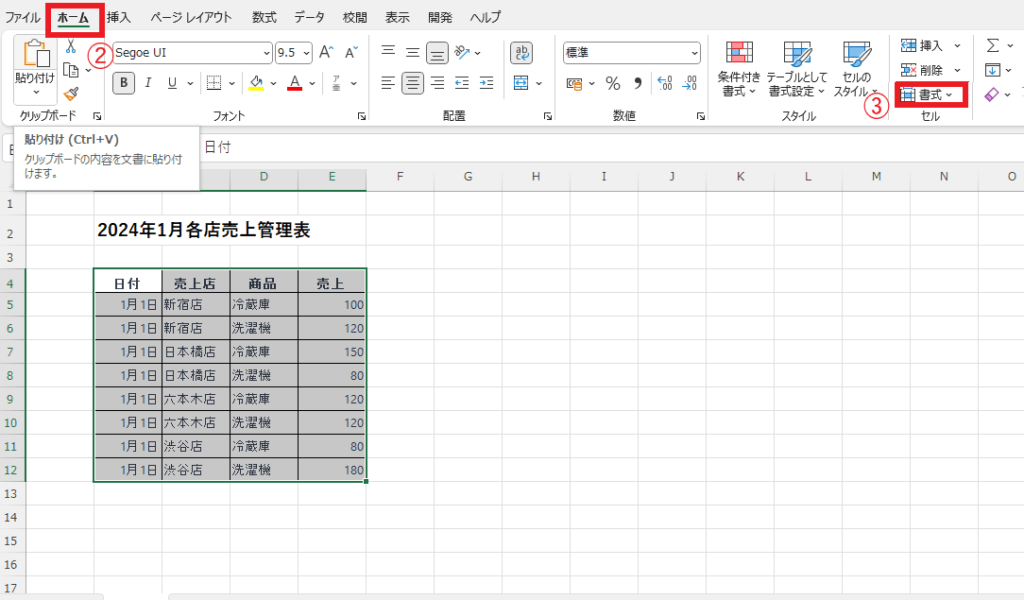1024x600 pixels.
Task: Open テーブルとして書式設定 menu
Action: (x=797, y=69)
